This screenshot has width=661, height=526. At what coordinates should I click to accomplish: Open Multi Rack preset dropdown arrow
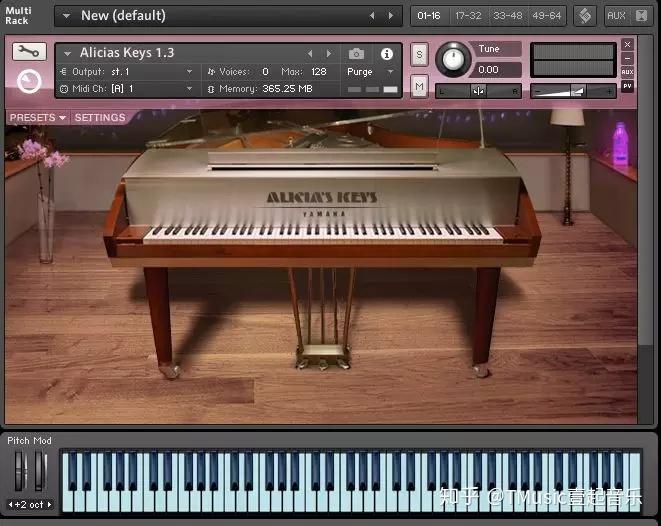66,16
